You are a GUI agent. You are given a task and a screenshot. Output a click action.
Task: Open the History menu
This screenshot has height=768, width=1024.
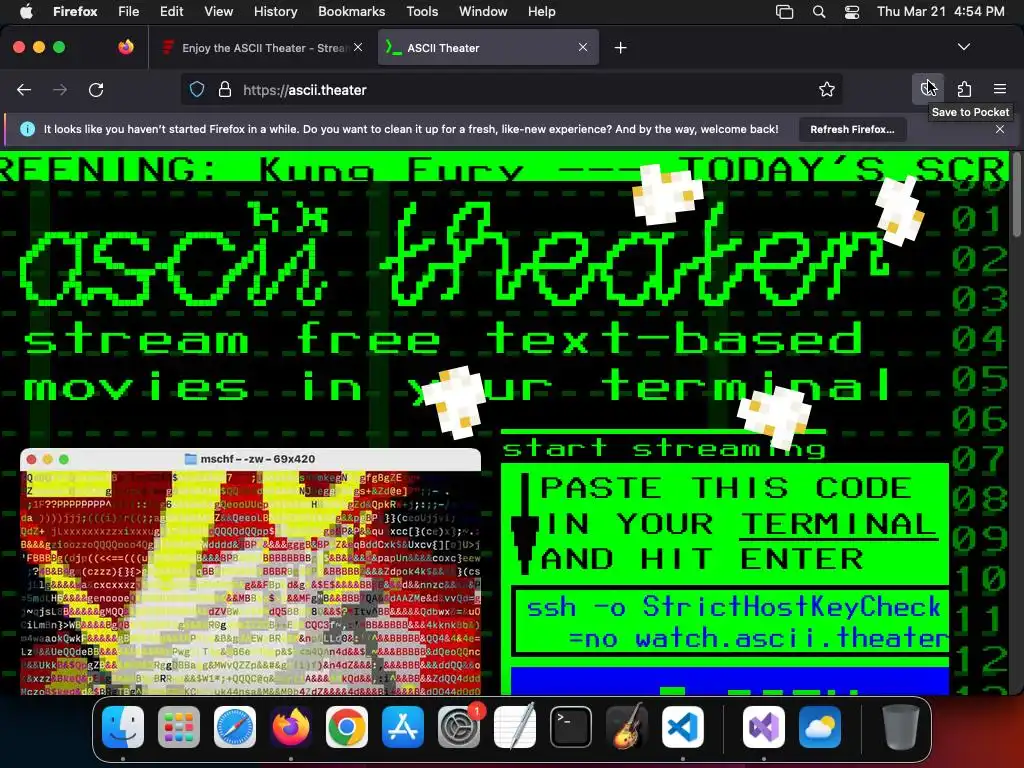click(x=276, y=11)
